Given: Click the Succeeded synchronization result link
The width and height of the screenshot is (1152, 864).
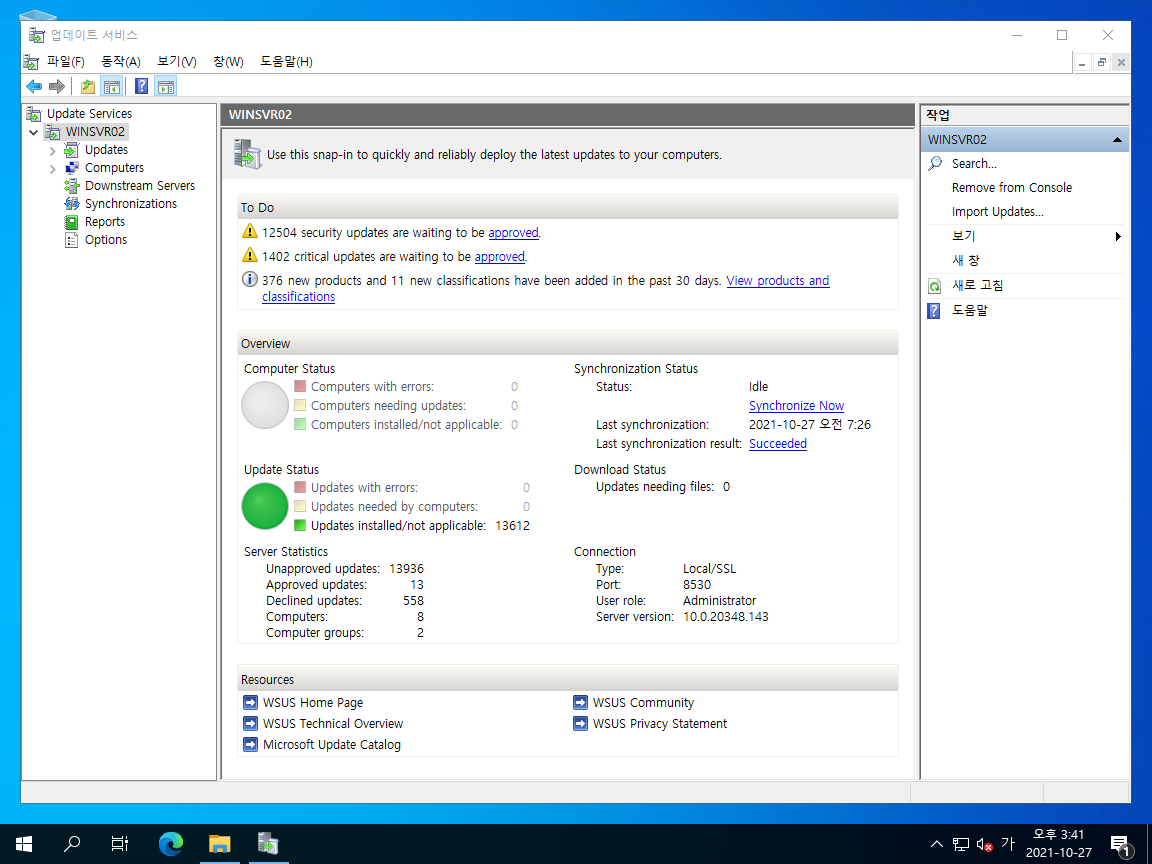Looking at the screenshot, I should (778, 444).
